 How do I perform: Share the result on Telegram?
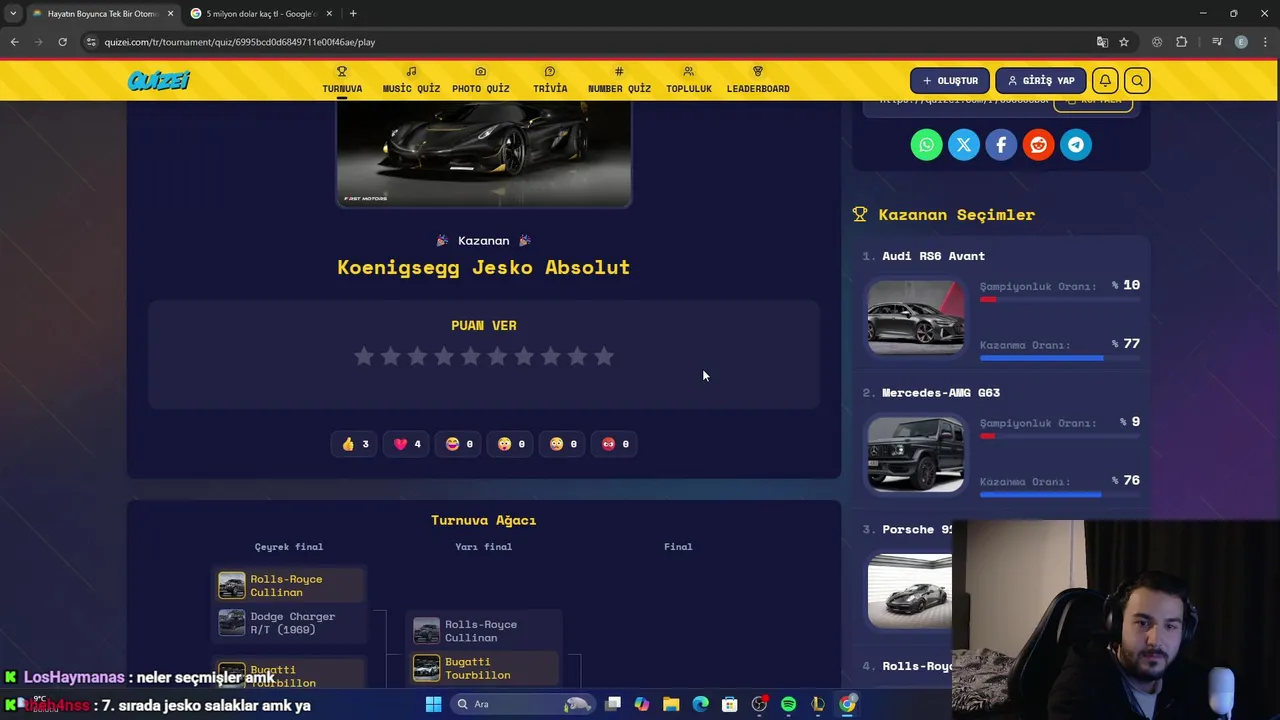tap(1076, 145)
